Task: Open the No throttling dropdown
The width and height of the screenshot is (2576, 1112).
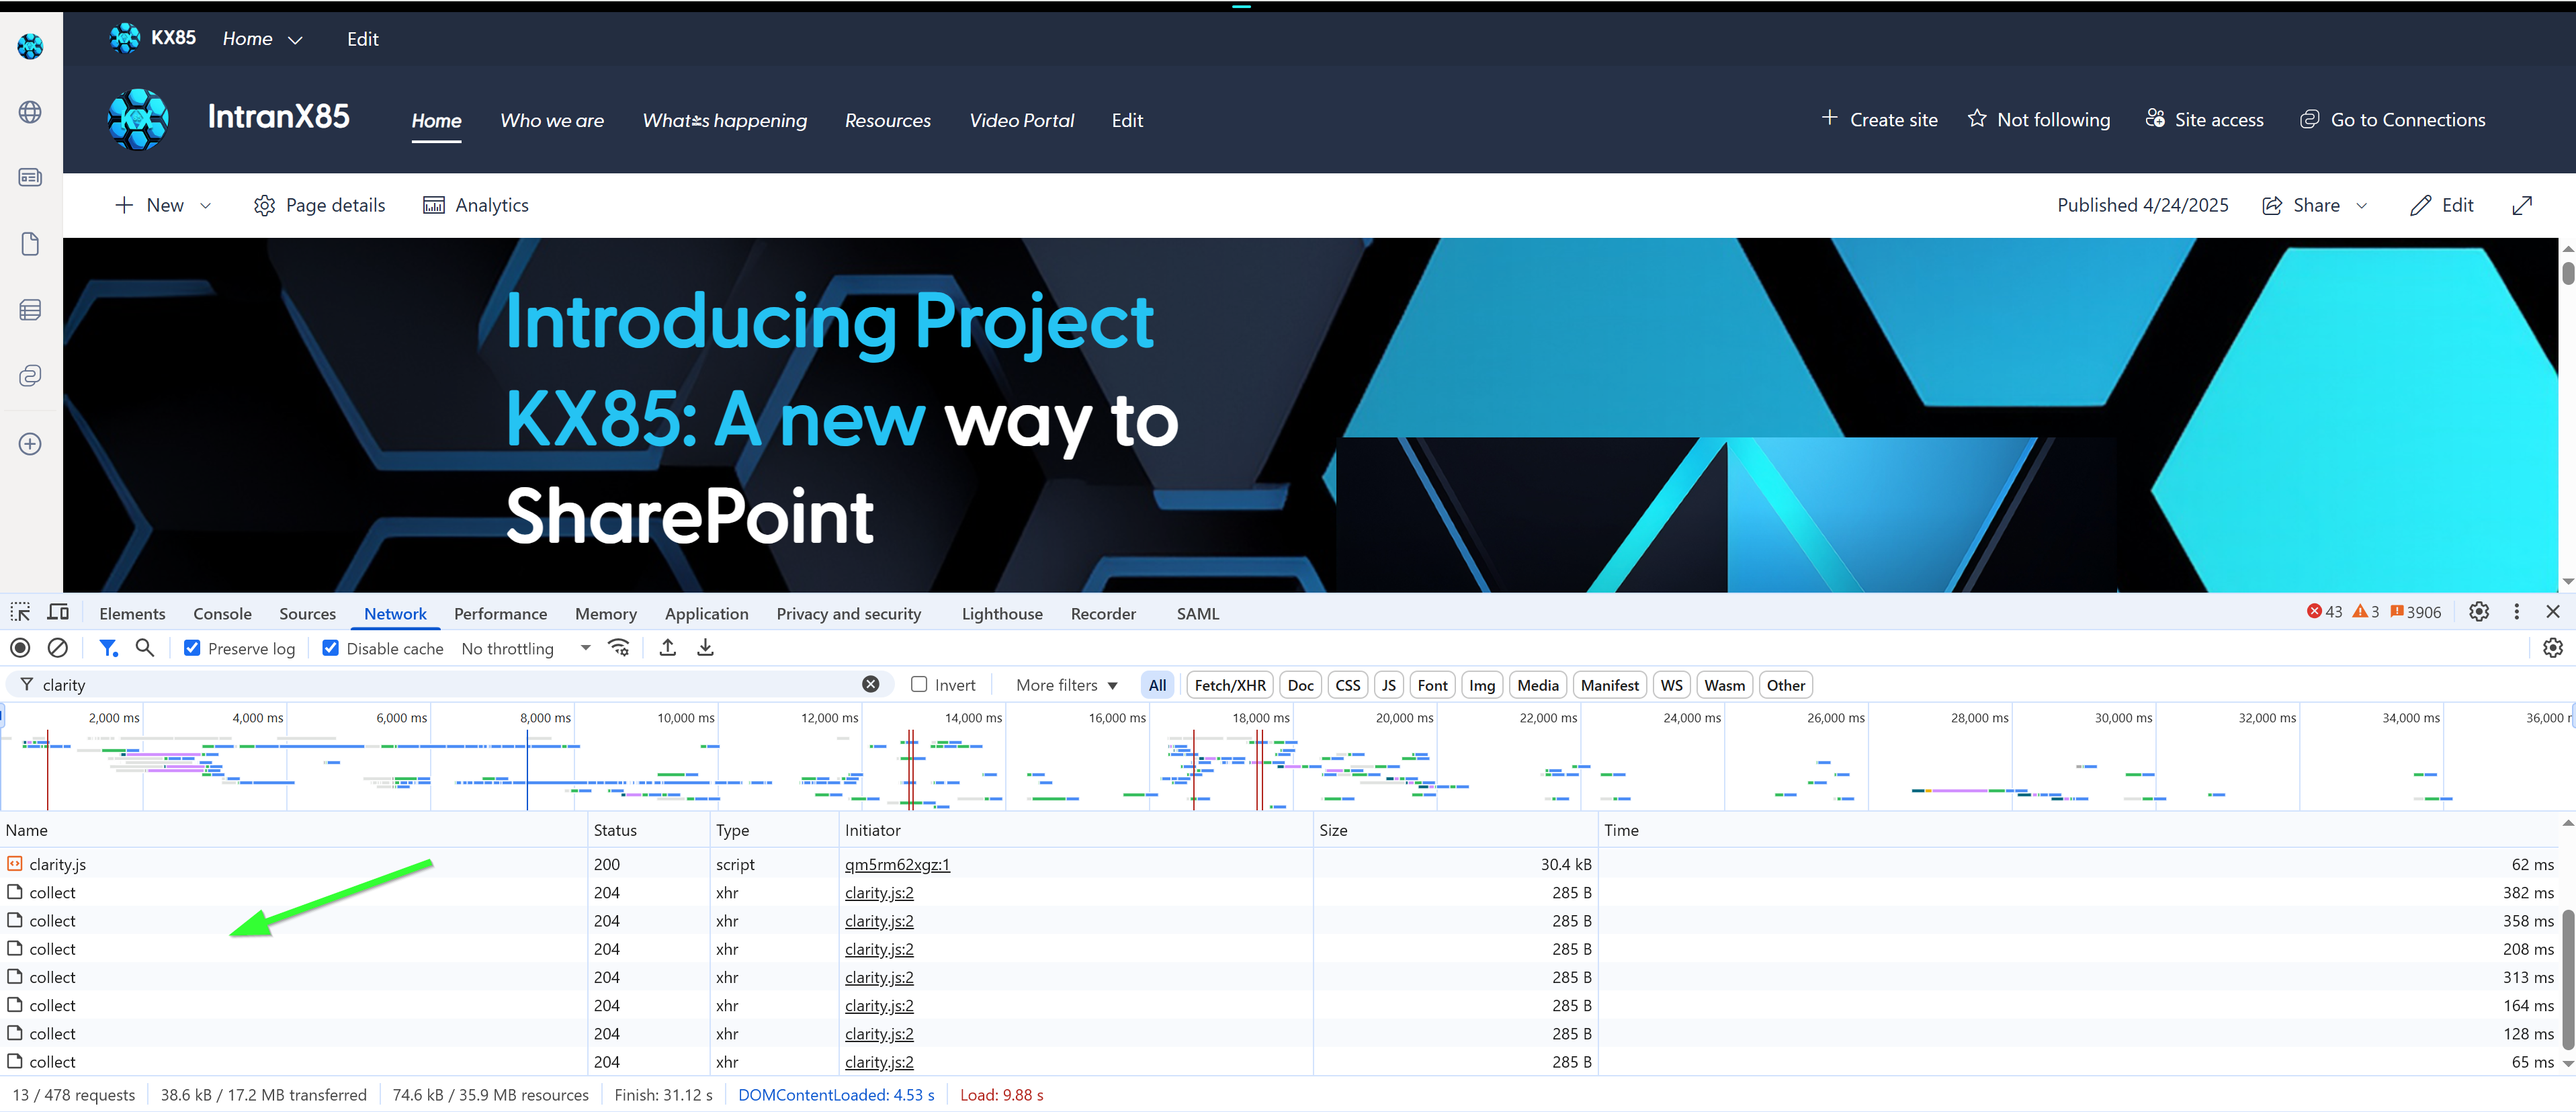Action: coord(525,648)
